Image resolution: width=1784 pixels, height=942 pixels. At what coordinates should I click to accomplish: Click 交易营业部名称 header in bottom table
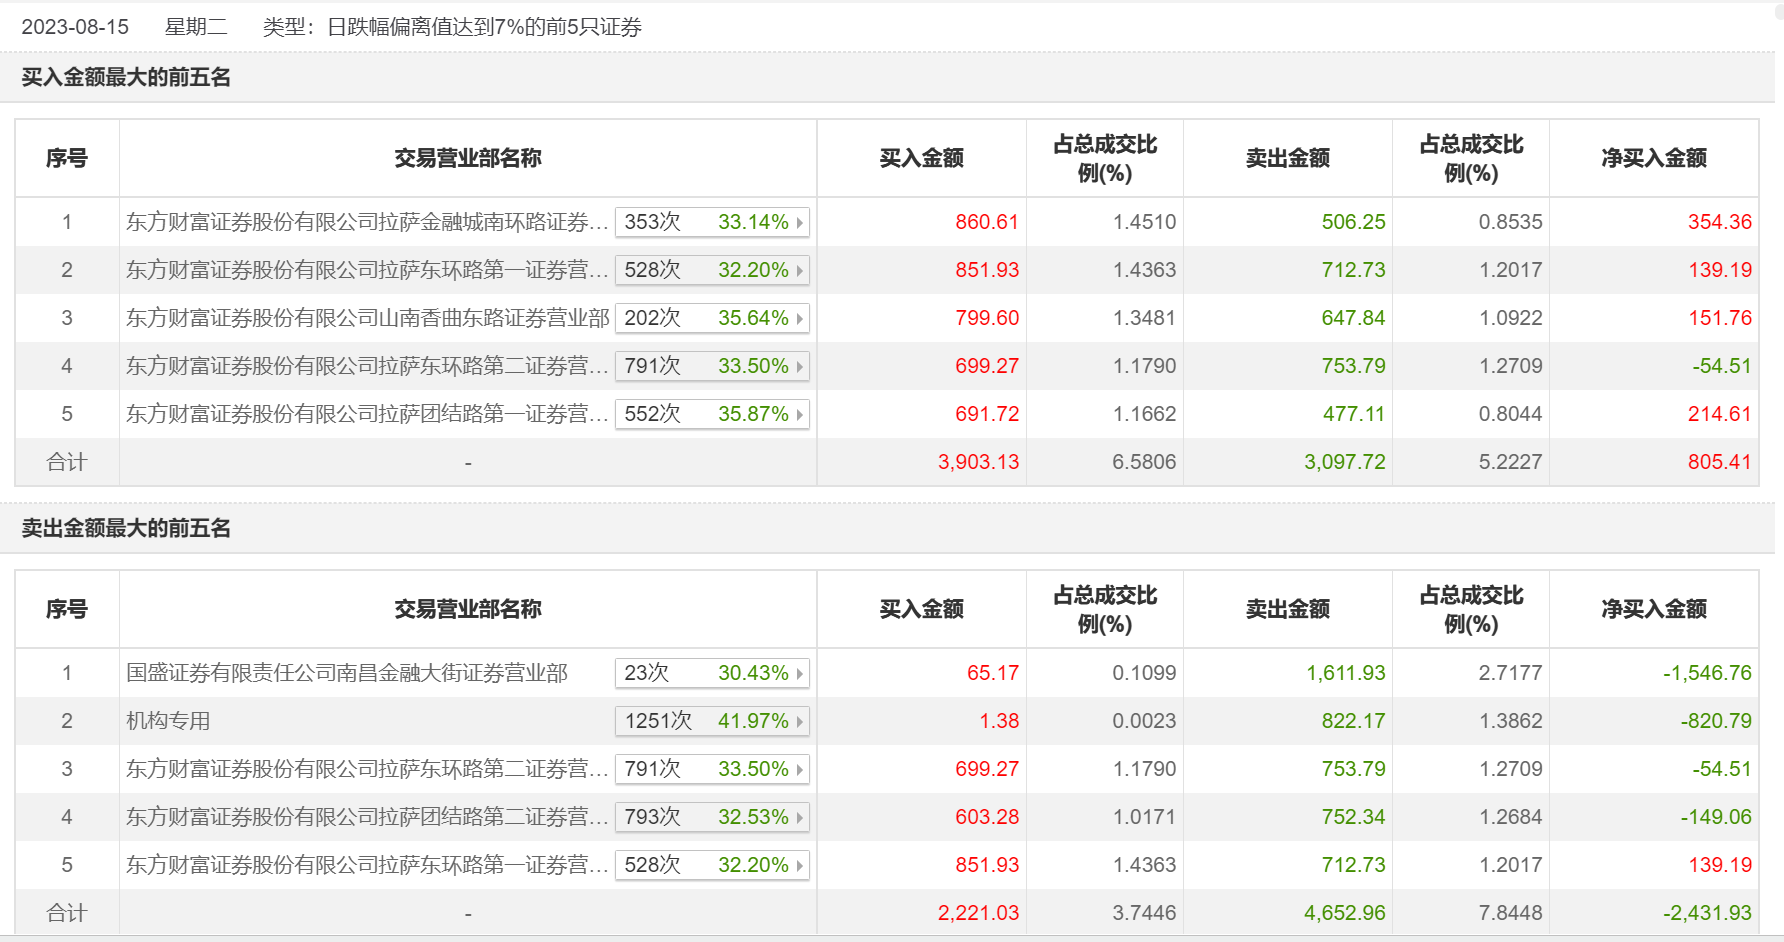pos(468,609)
